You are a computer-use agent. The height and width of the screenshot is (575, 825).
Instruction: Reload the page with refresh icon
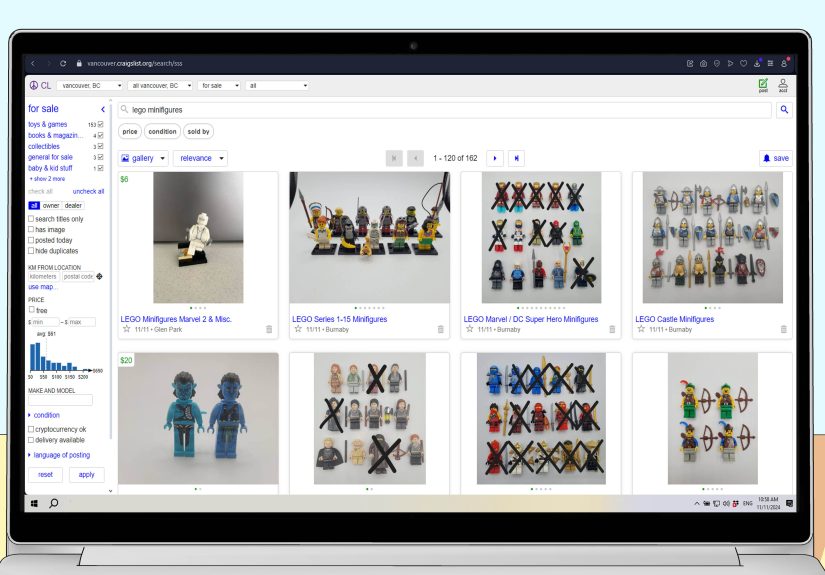click(63, 63)
